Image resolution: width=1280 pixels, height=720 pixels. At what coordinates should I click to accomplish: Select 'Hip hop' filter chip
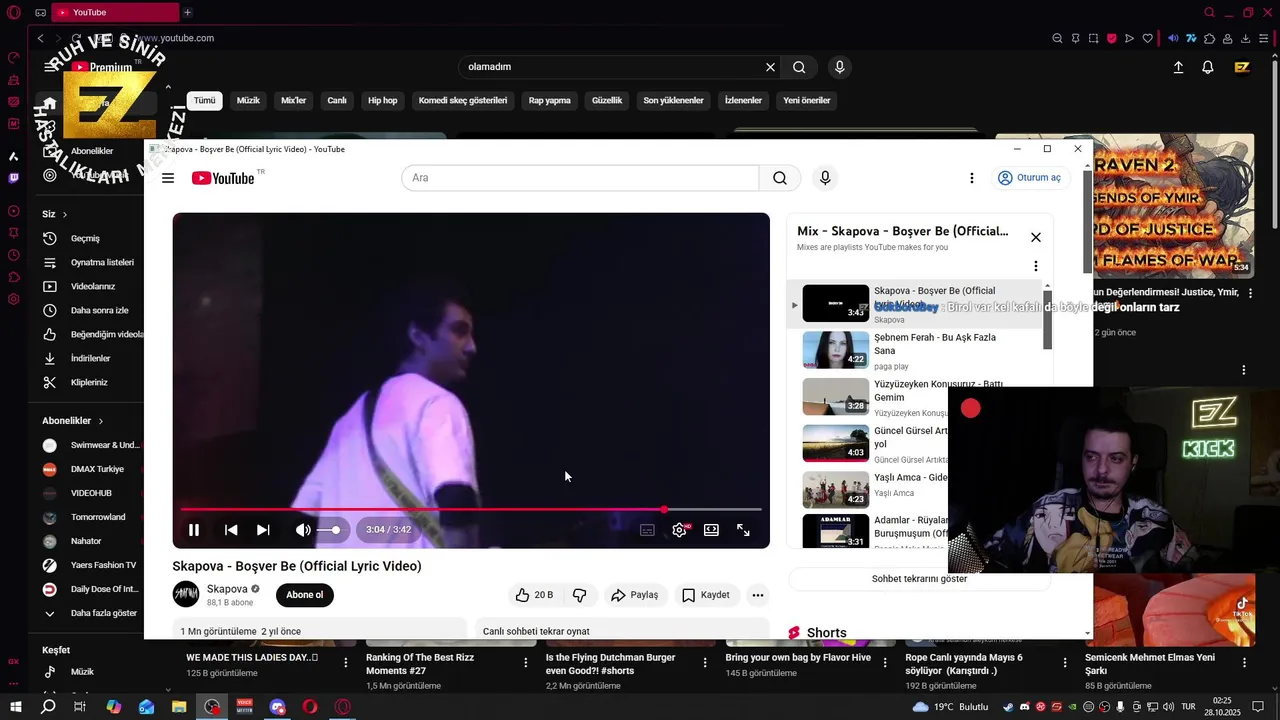382,100
